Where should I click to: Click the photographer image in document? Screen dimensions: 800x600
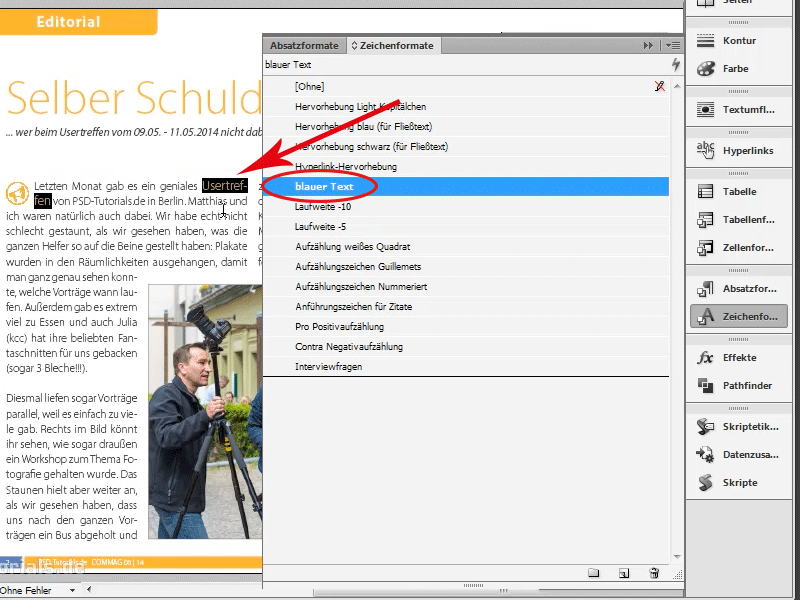click(x=205, y=411)
